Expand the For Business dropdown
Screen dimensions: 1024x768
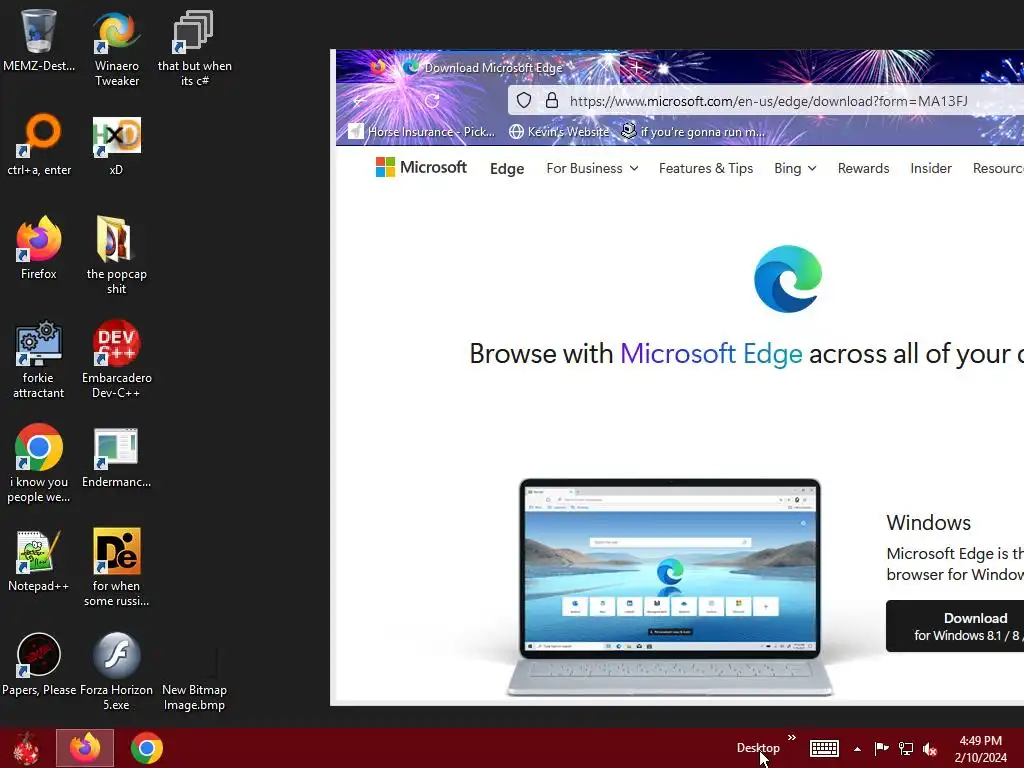point(592,168)
